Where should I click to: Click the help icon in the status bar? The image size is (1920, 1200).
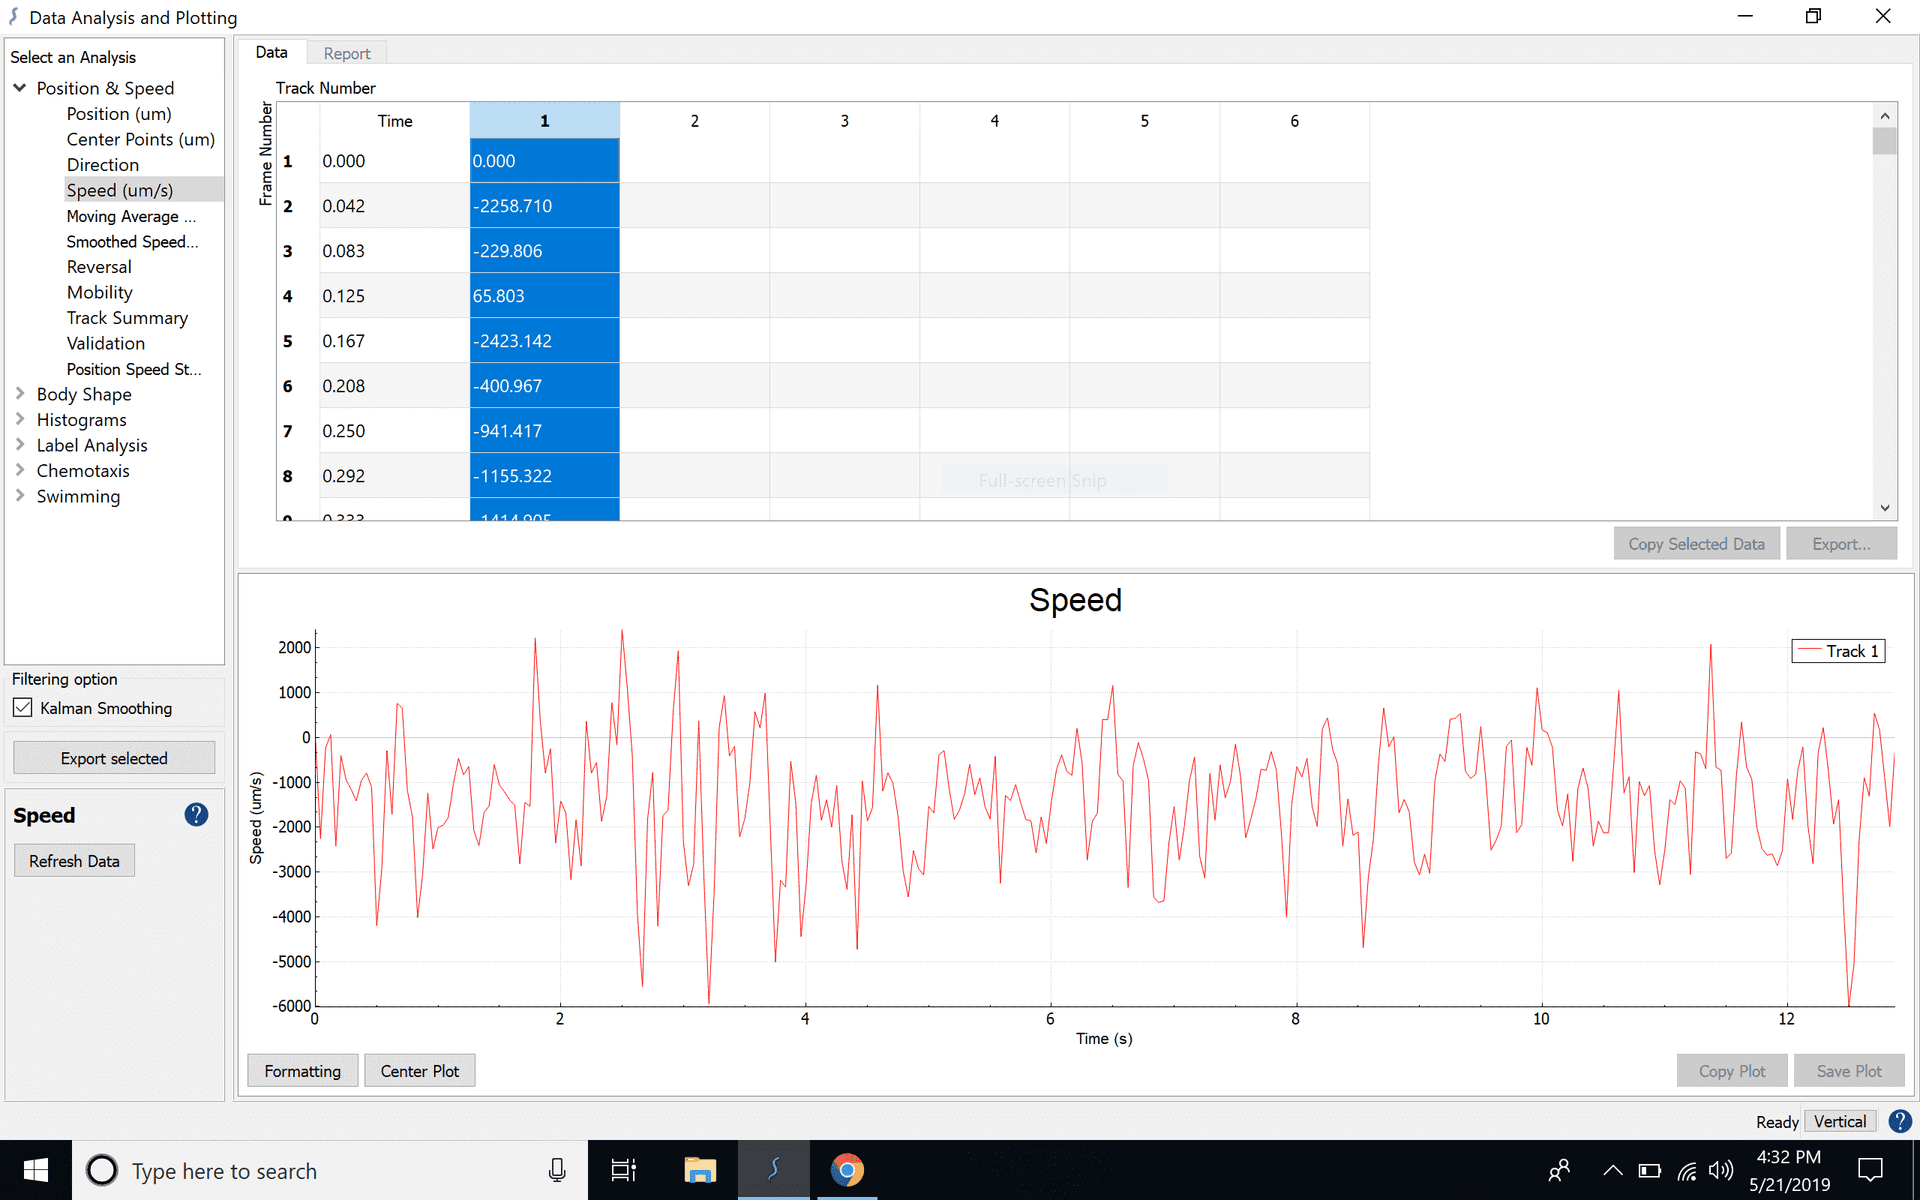pos(1899,1121)
